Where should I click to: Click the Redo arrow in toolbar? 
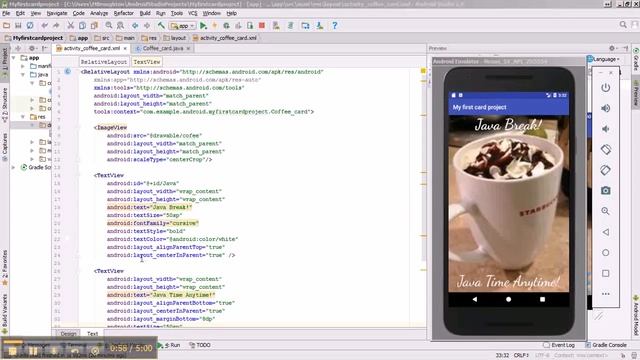56,25
